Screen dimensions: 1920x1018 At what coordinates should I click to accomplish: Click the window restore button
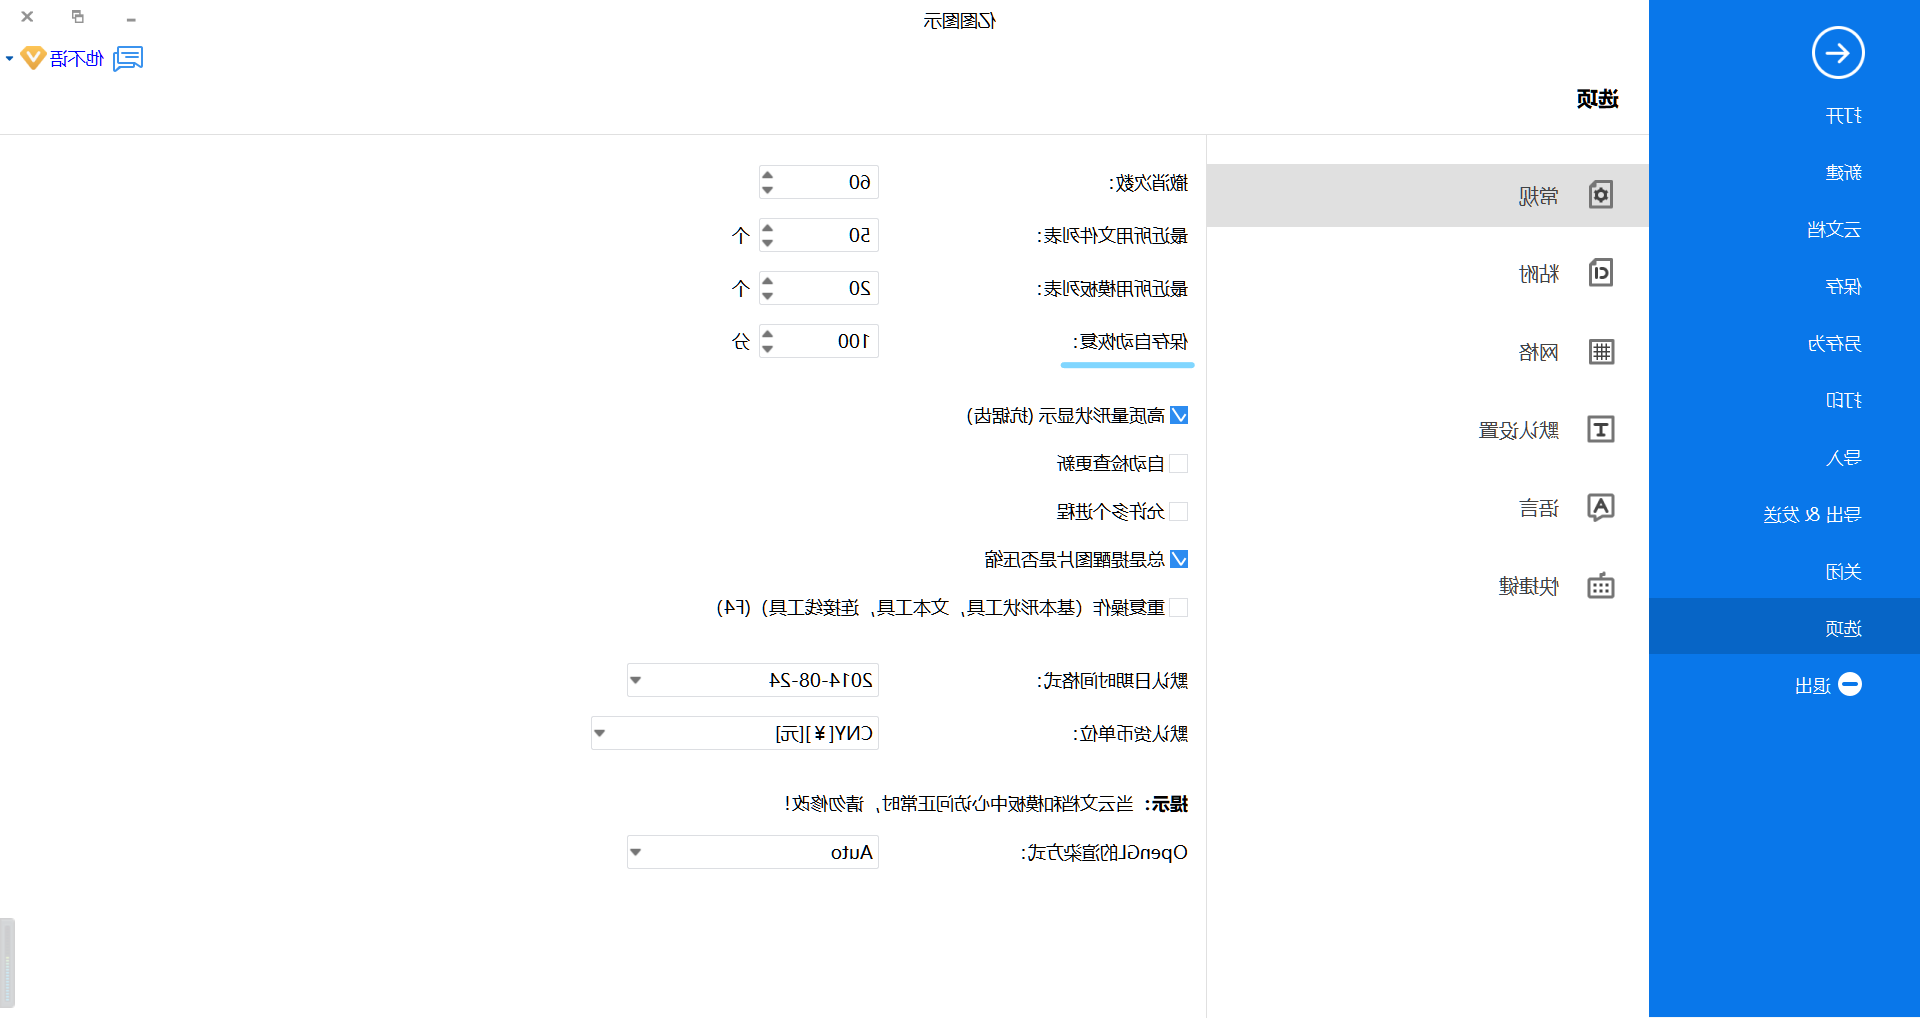(78, 17)
